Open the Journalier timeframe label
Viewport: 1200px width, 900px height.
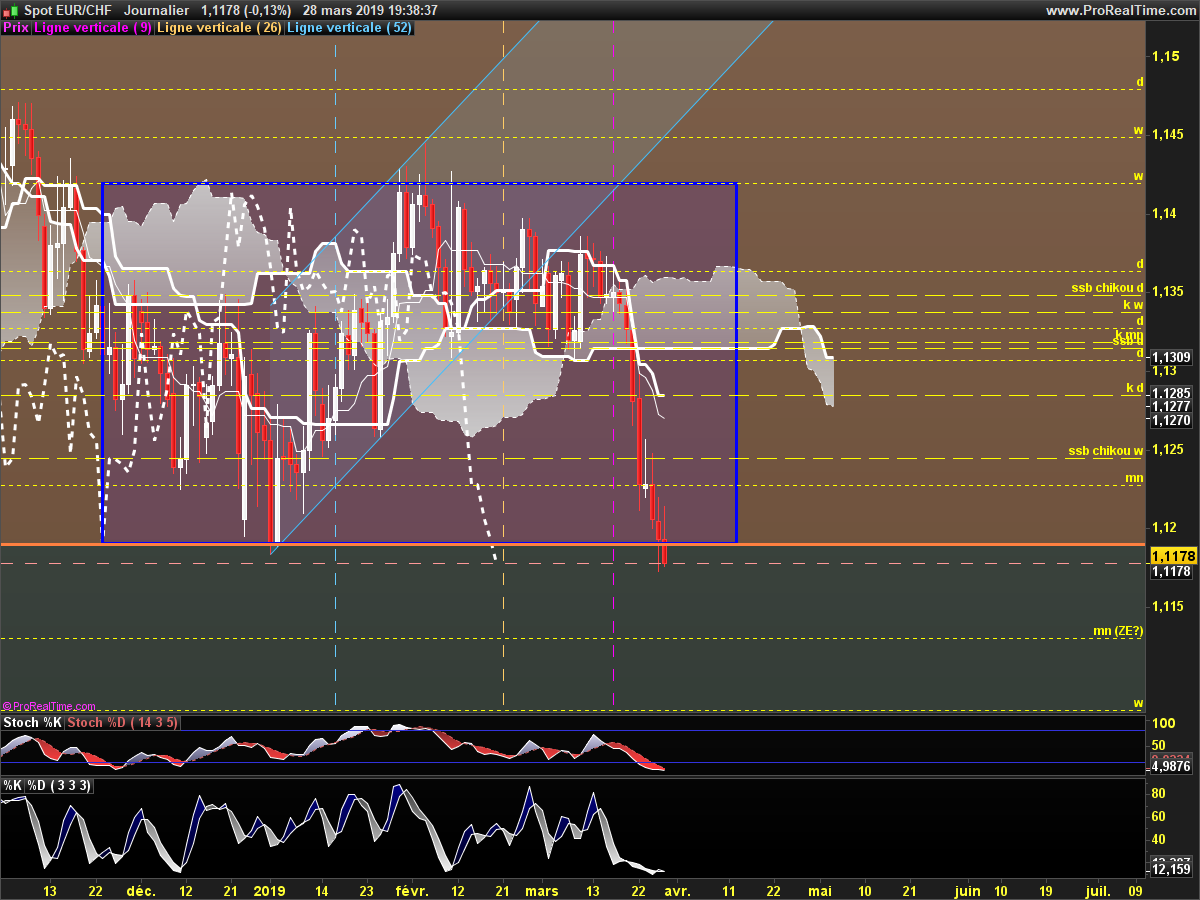pos(157,10)
